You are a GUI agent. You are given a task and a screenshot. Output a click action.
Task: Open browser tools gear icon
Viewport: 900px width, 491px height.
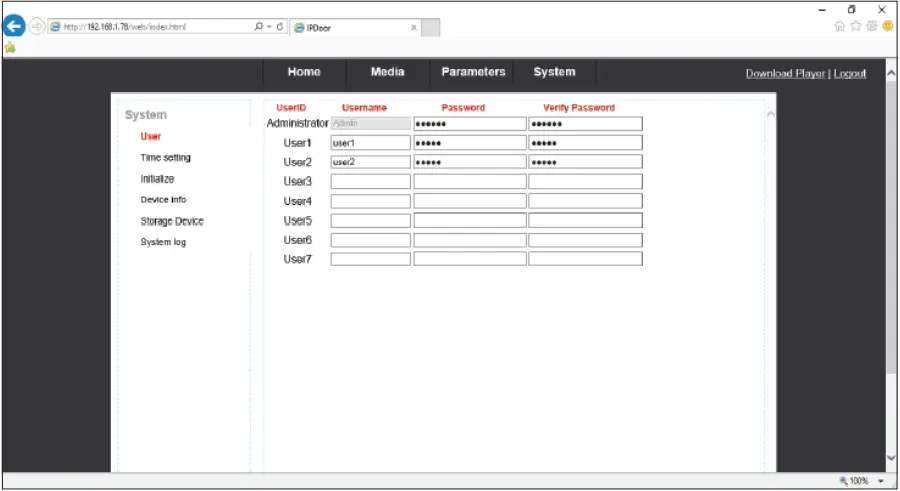[872, 26]
